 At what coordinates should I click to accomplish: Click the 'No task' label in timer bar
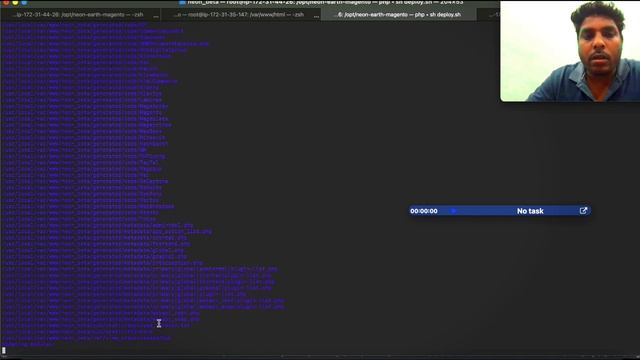[530, 211]
